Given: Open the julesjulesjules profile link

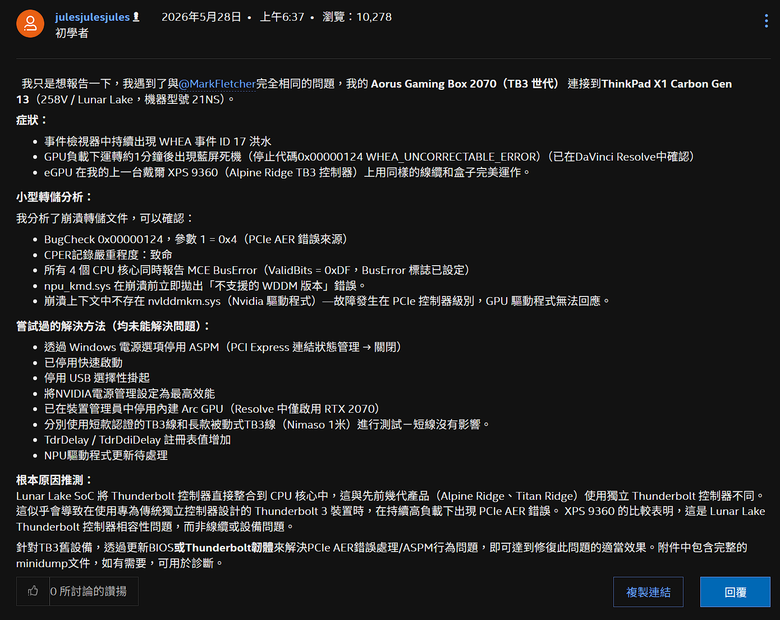Looking at the screenshot, I should 93,17.
